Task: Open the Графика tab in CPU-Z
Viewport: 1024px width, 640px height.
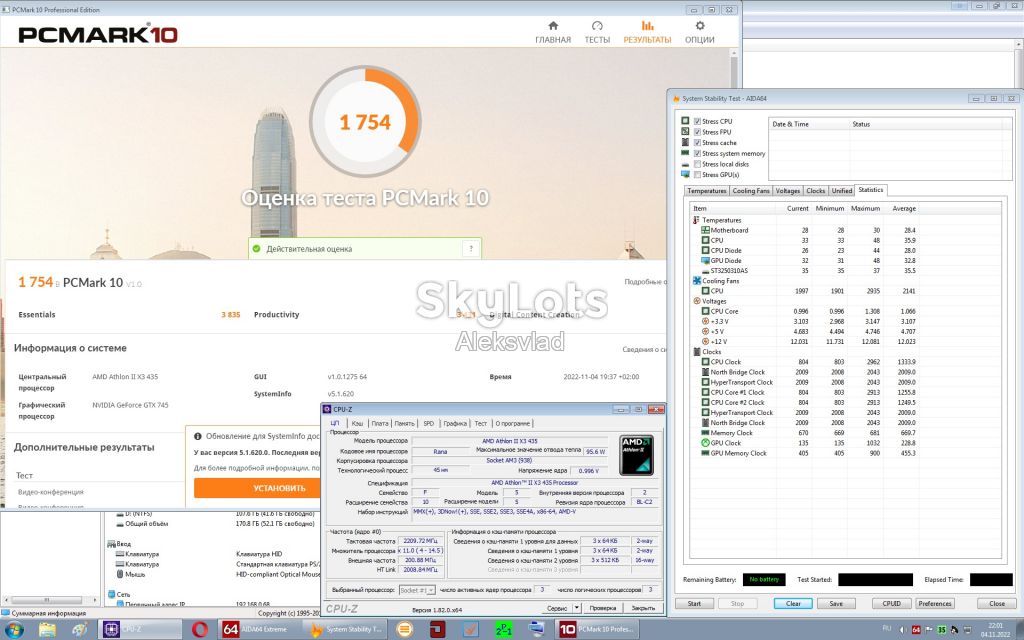Action: (455, 423)
